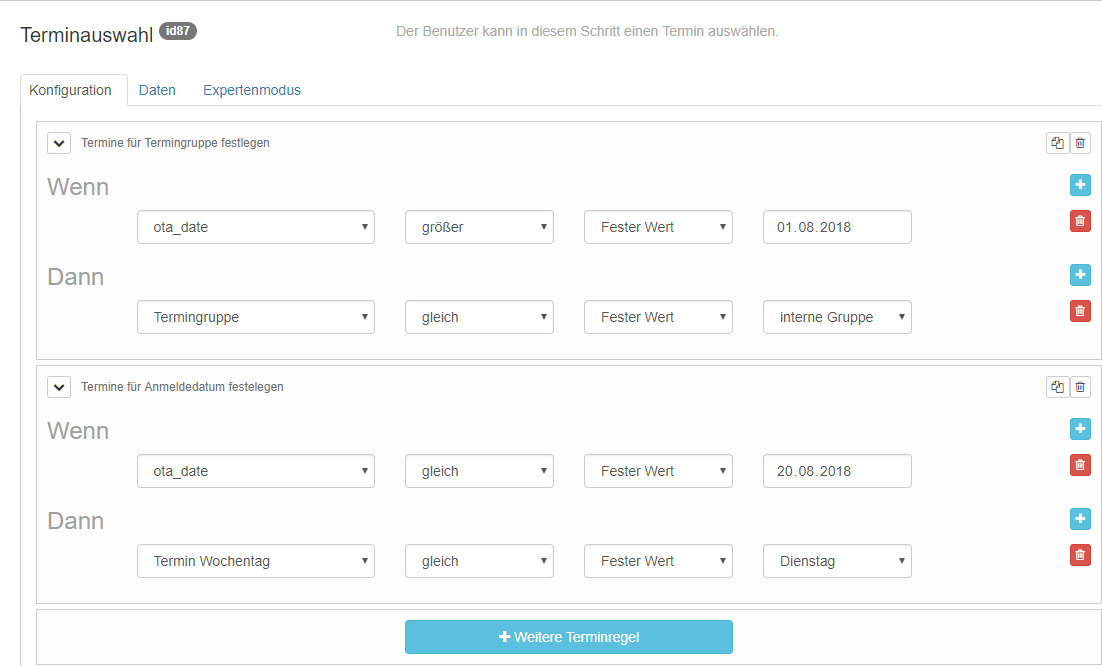The height and width of the screenshot is (666, 1102).
Task: Click the 01.08.2018 date input field
Action: (x=837, y=227)
